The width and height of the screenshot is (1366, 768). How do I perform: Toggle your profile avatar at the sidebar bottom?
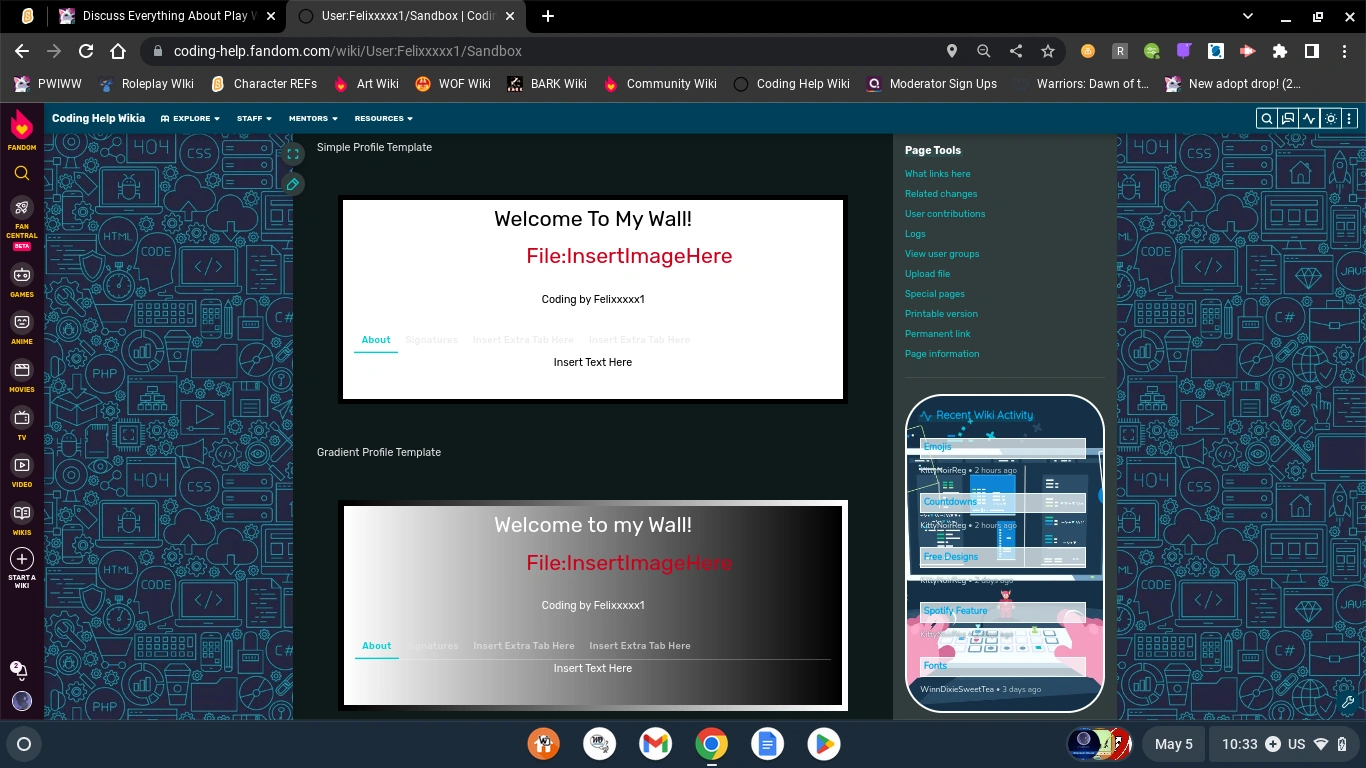pos(21,701)
